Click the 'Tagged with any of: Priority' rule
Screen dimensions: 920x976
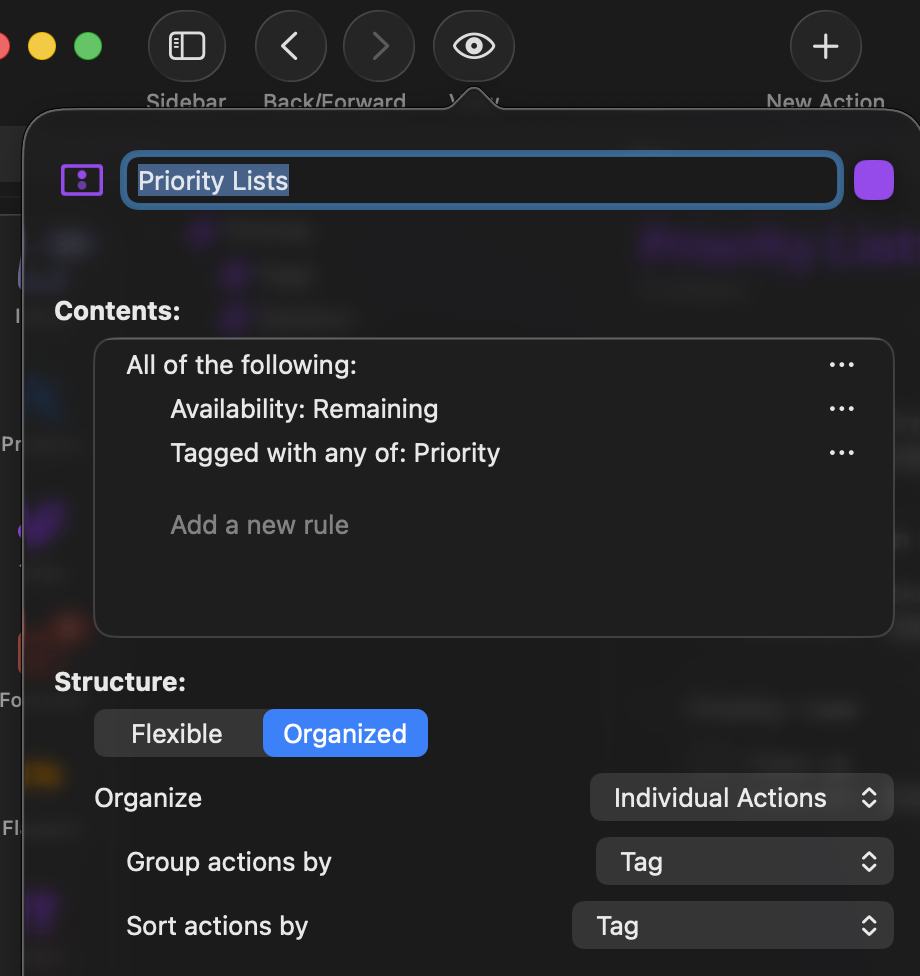pos(335,453)
